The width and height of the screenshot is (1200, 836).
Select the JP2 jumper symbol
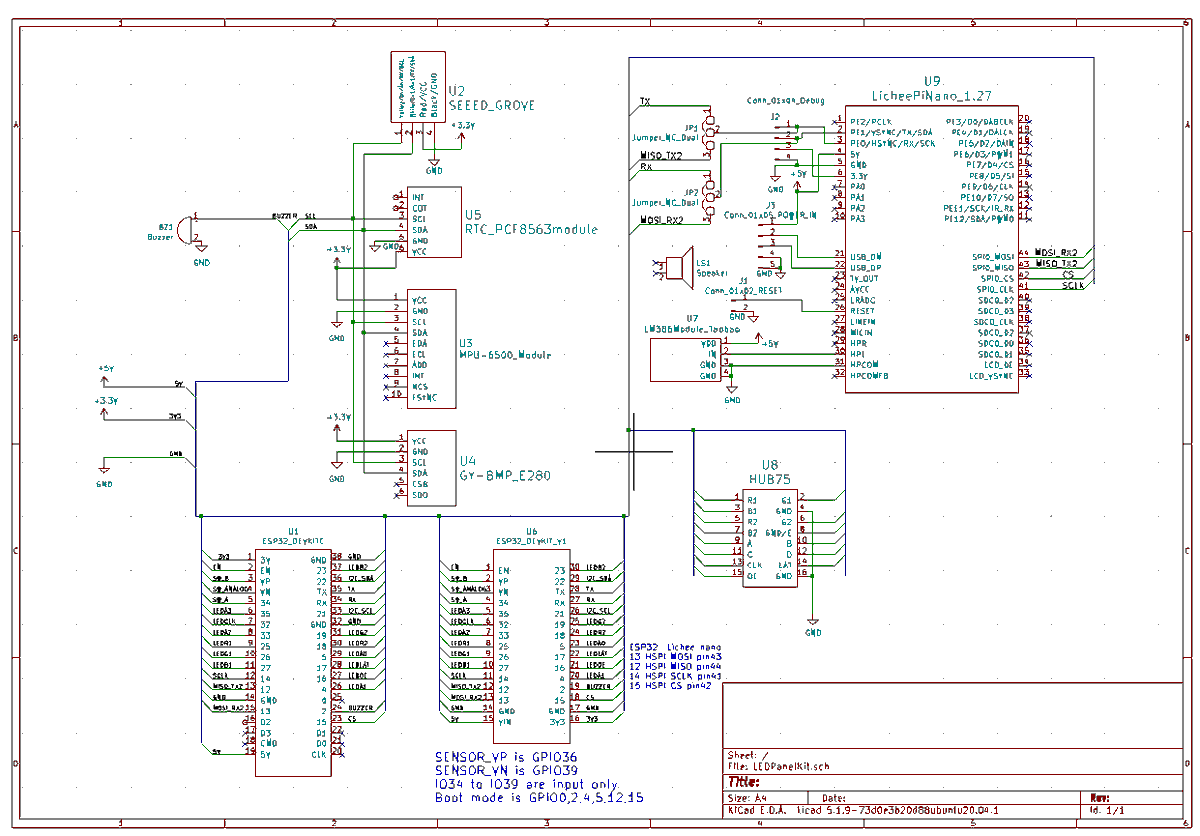(712, 196)
